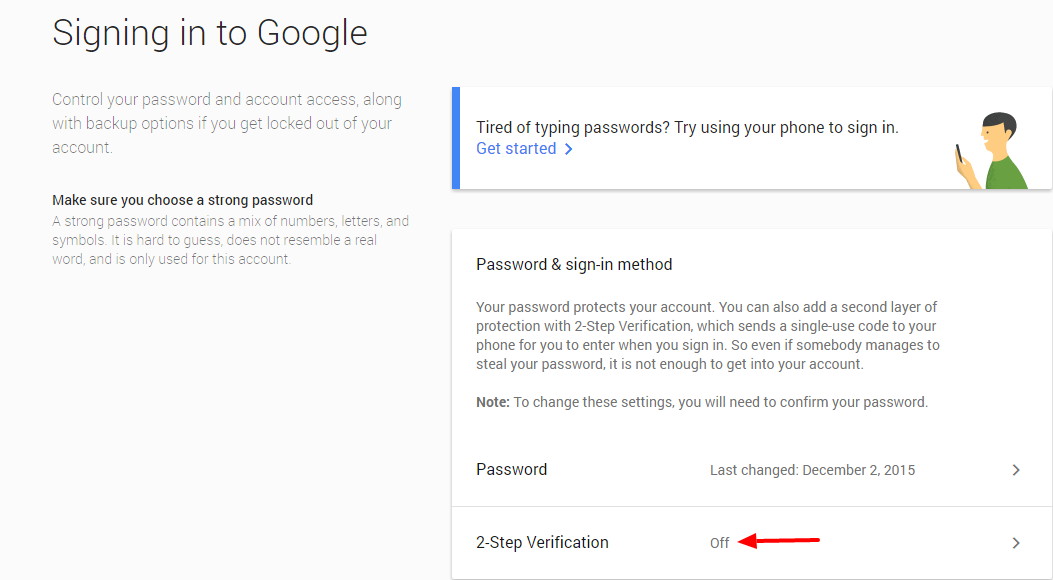Click the Get started link

(x=515, y=149)
